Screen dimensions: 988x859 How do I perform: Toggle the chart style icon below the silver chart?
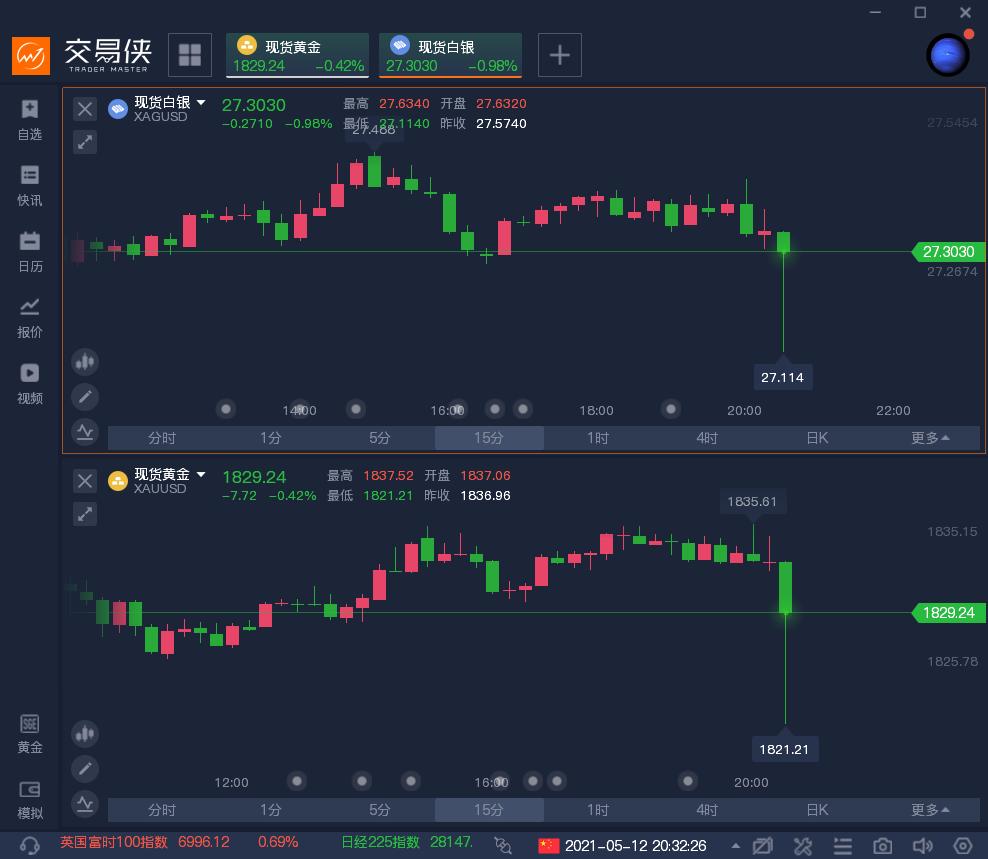click(85, 433)
